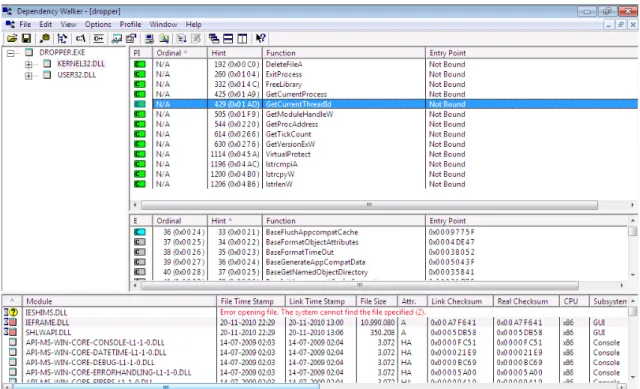The image size is (640, 389).
Task: Click the Tile Horizontally toolbar icon
Action: 228,38
